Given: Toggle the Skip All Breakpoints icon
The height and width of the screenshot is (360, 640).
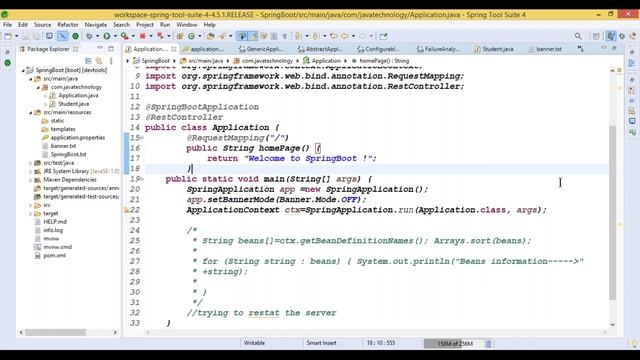Looking at the screenshot, I should point(62,36).
